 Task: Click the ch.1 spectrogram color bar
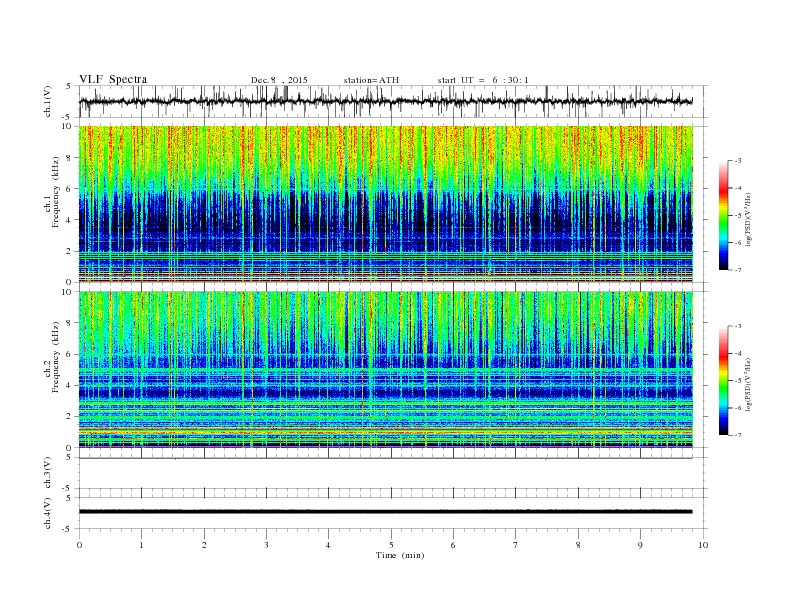click(723, 216)
